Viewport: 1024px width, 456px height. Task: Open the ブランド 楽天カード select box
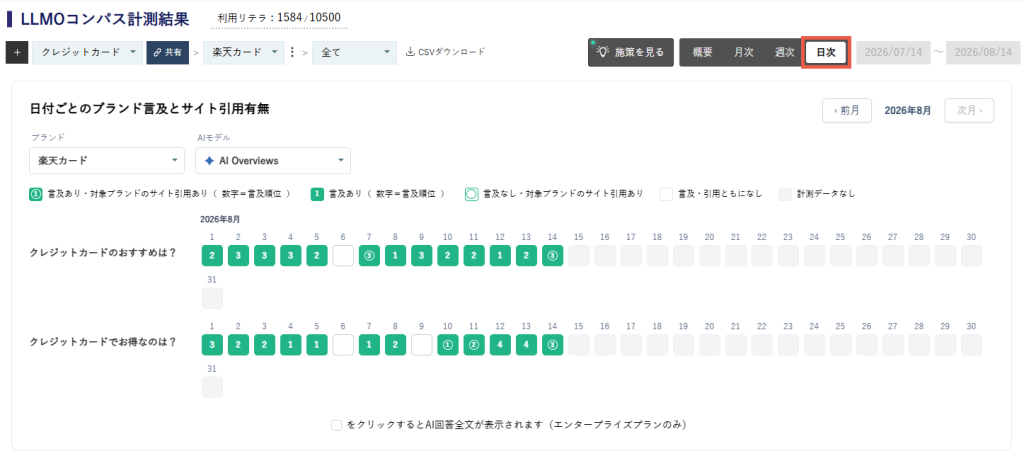click(x=107, y=161)
